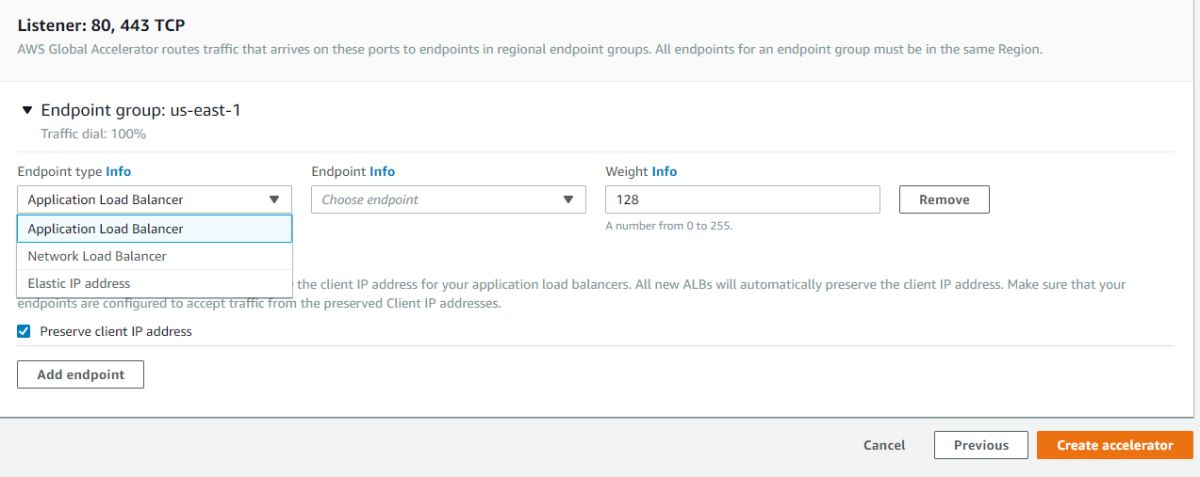
Task: Open Info link beside Weight label
Action: (664, 171)
